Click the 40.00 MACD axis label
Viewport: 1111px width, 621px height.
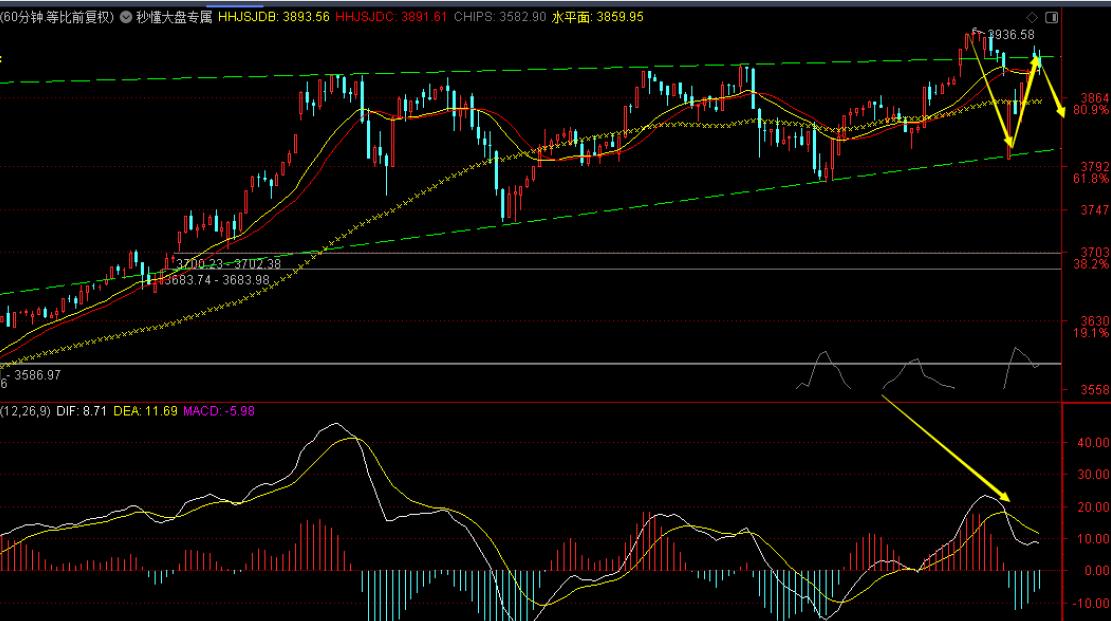1093,442
